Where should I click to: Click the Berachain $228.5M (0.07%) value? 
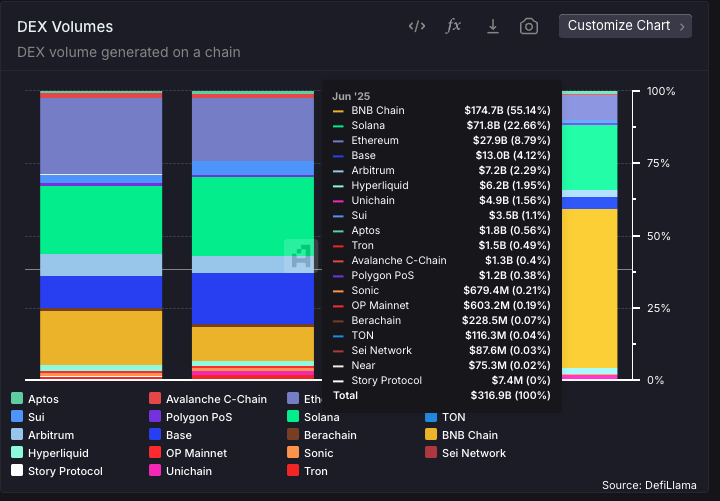pos(506,320)
